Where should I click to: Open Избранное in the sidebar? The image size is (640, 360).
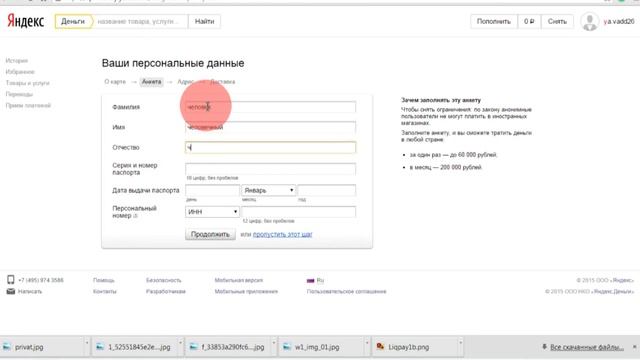coord(20,72)
